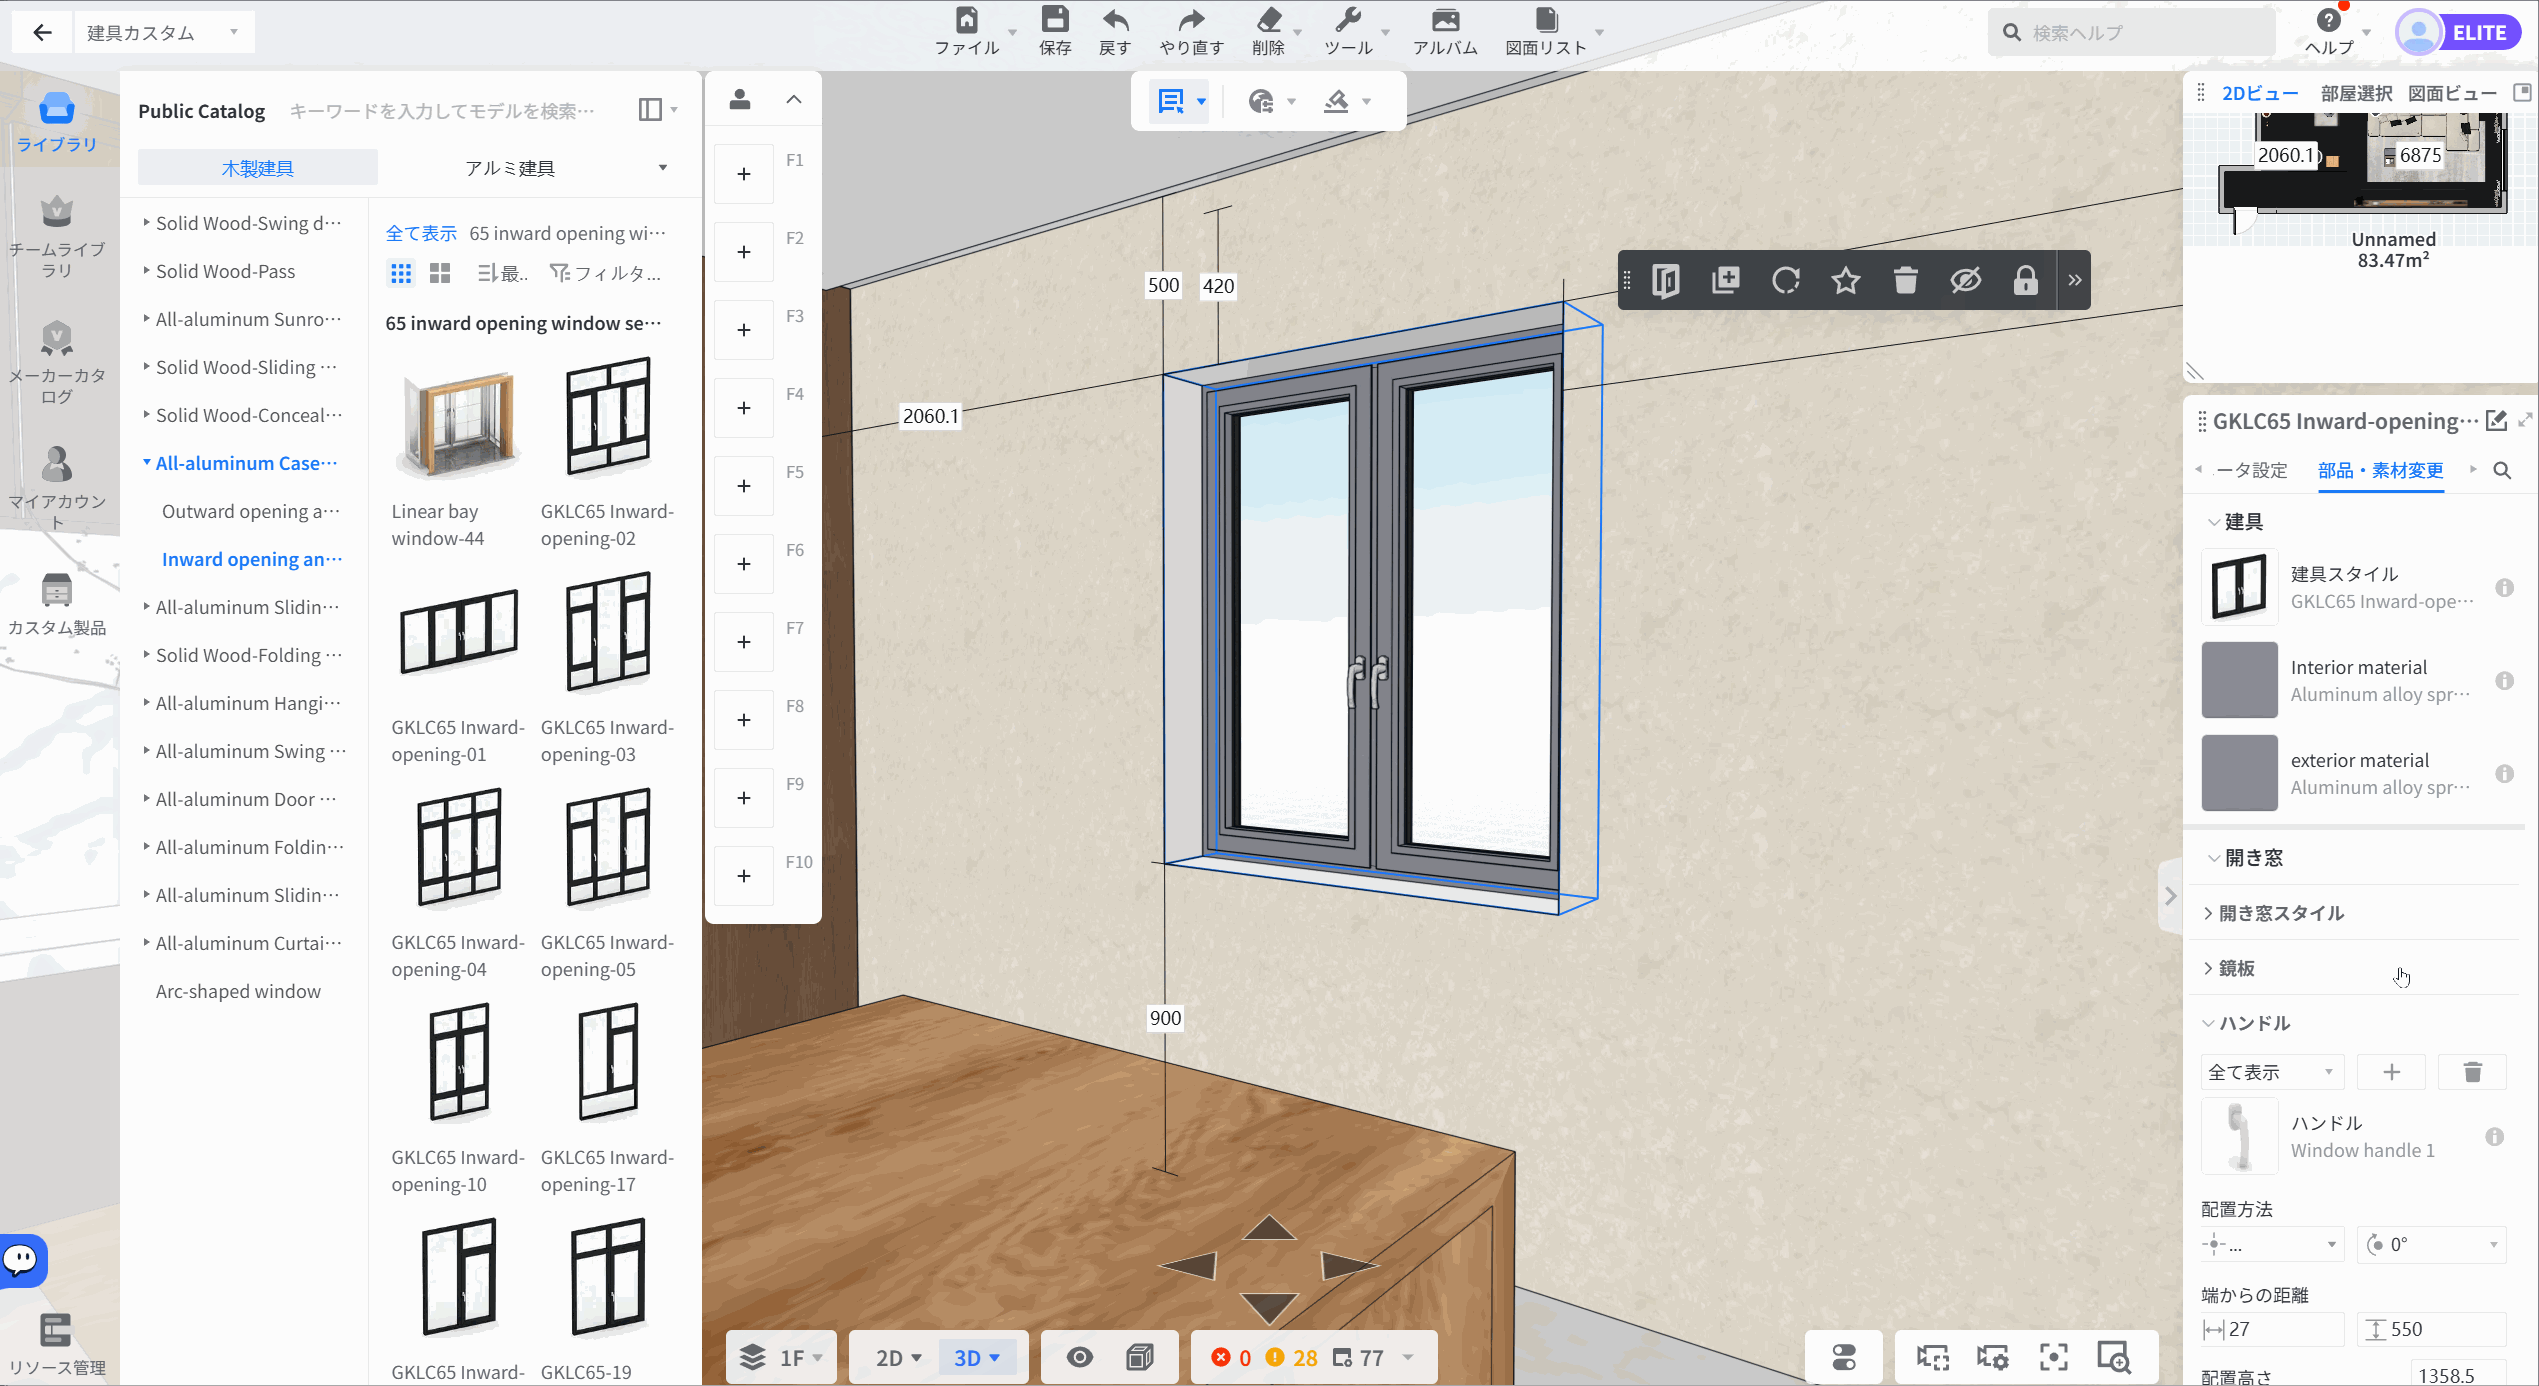Select Linear bay window-44 thumbnail
2539x1386 pixels.
pyautogui.click(x=459, y=423)
